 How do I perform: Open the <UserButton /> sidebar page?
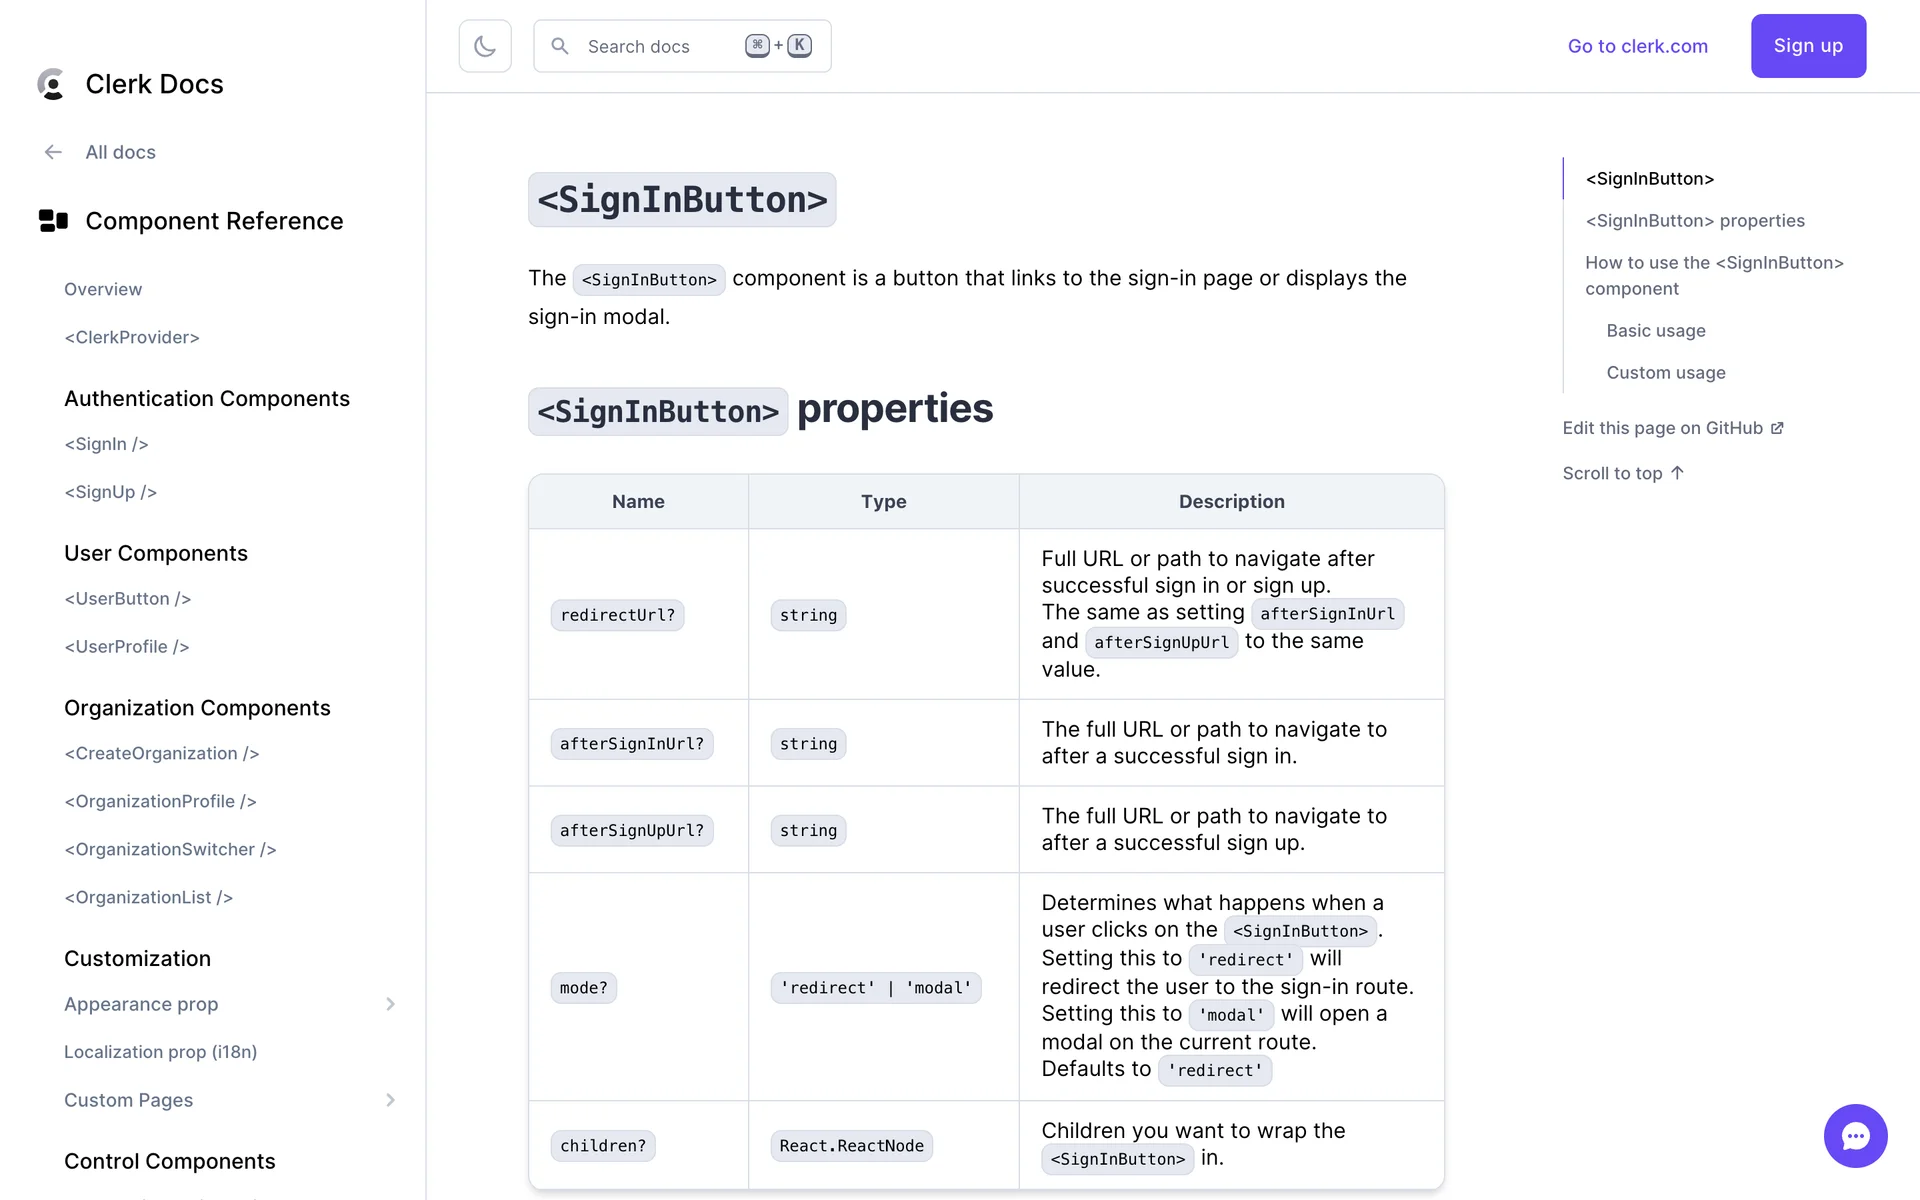point(127,599)
